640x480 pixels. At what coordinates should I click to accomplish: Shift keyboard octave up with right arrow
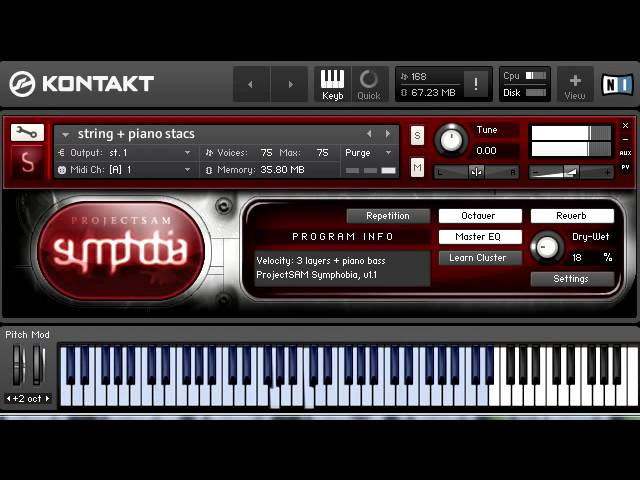(x=47, y=398)
